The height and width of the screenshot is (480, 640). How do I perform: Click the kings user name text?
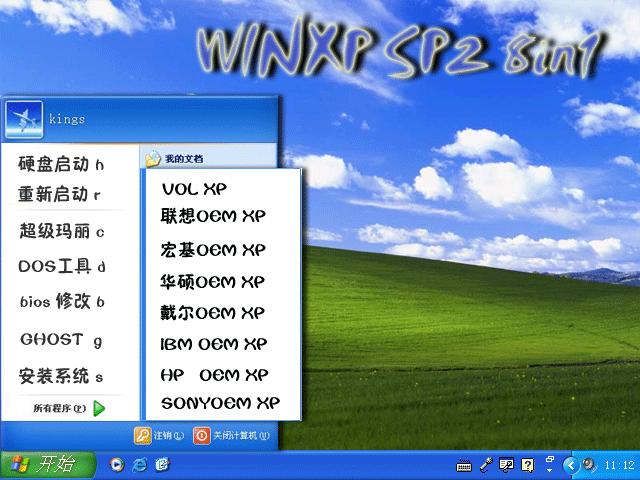[x=67, y=119]
